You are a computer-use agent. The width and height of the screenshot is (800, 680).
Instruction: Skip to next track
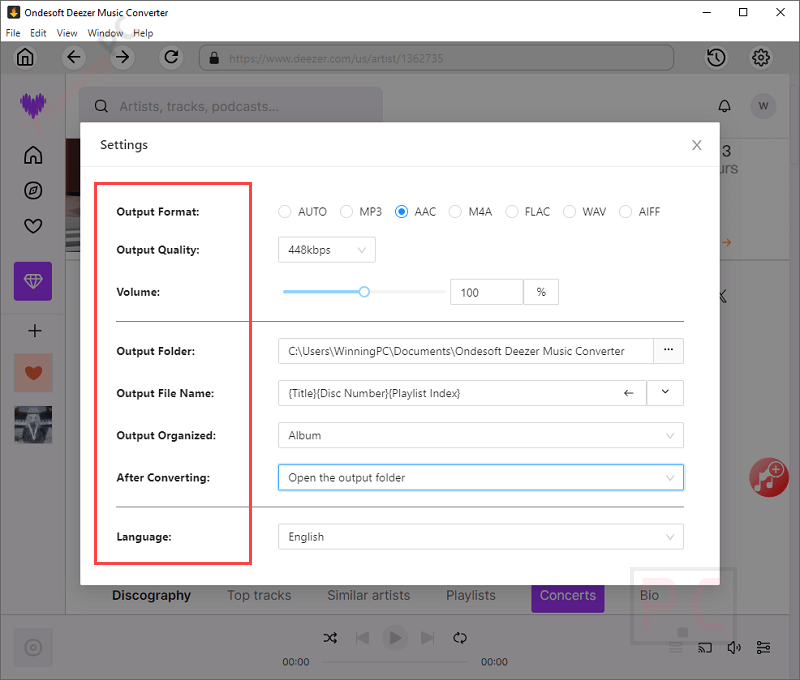tap(428, 638)
